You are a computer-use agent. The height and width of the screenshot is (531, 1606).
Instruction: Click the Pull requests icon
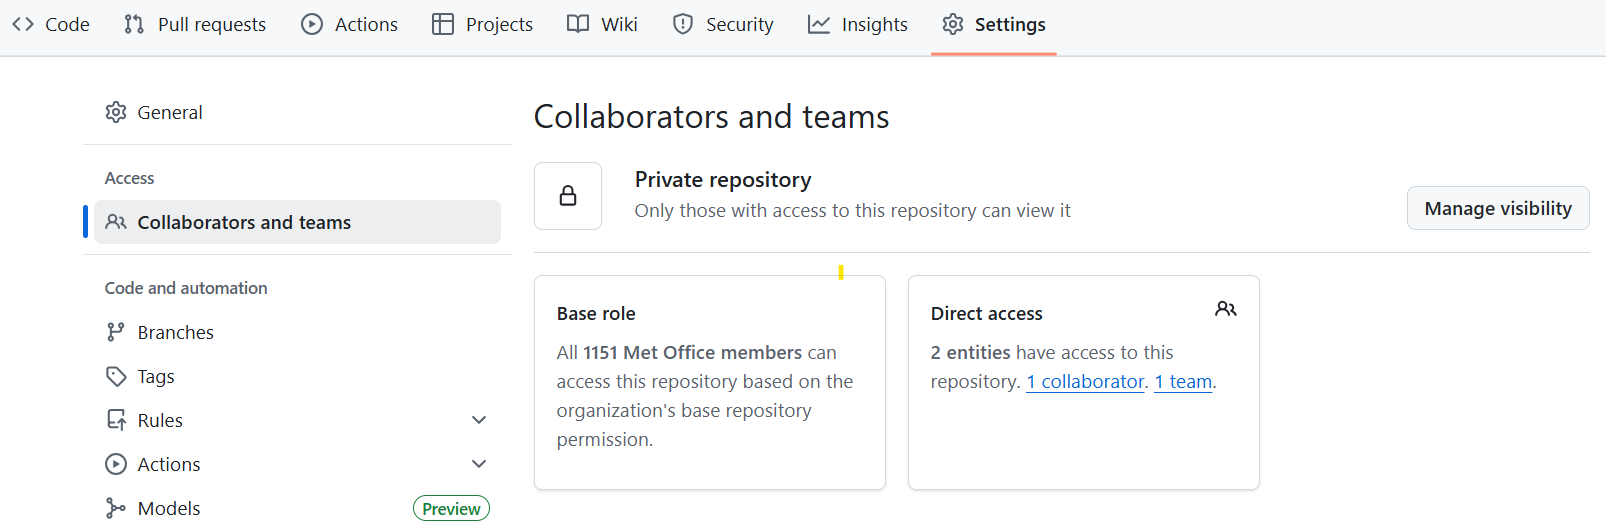tap(134, 24)
